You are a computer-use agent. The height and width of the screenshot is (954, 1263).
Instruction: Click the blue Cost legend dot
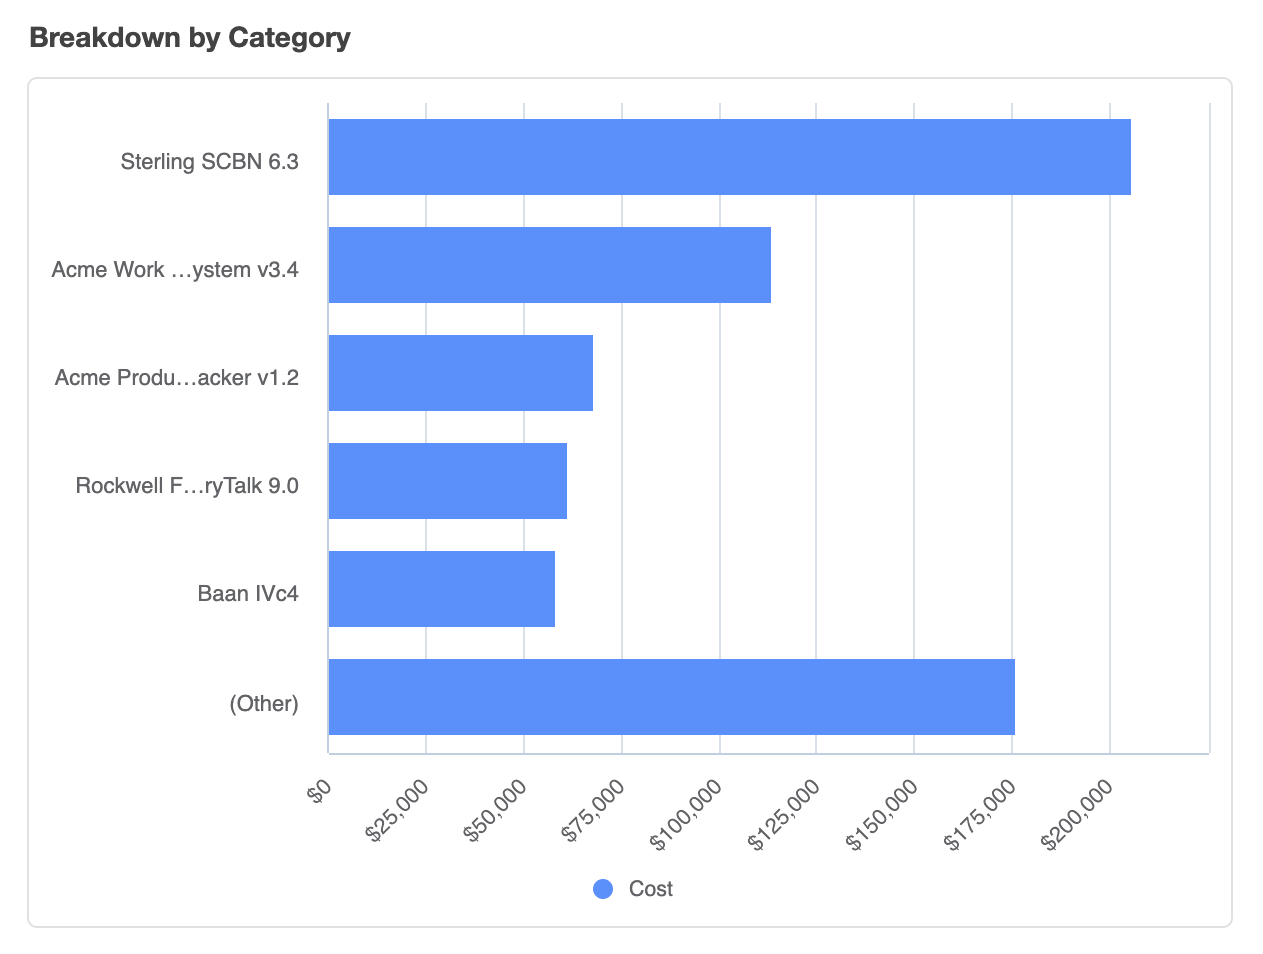(603, 889)
